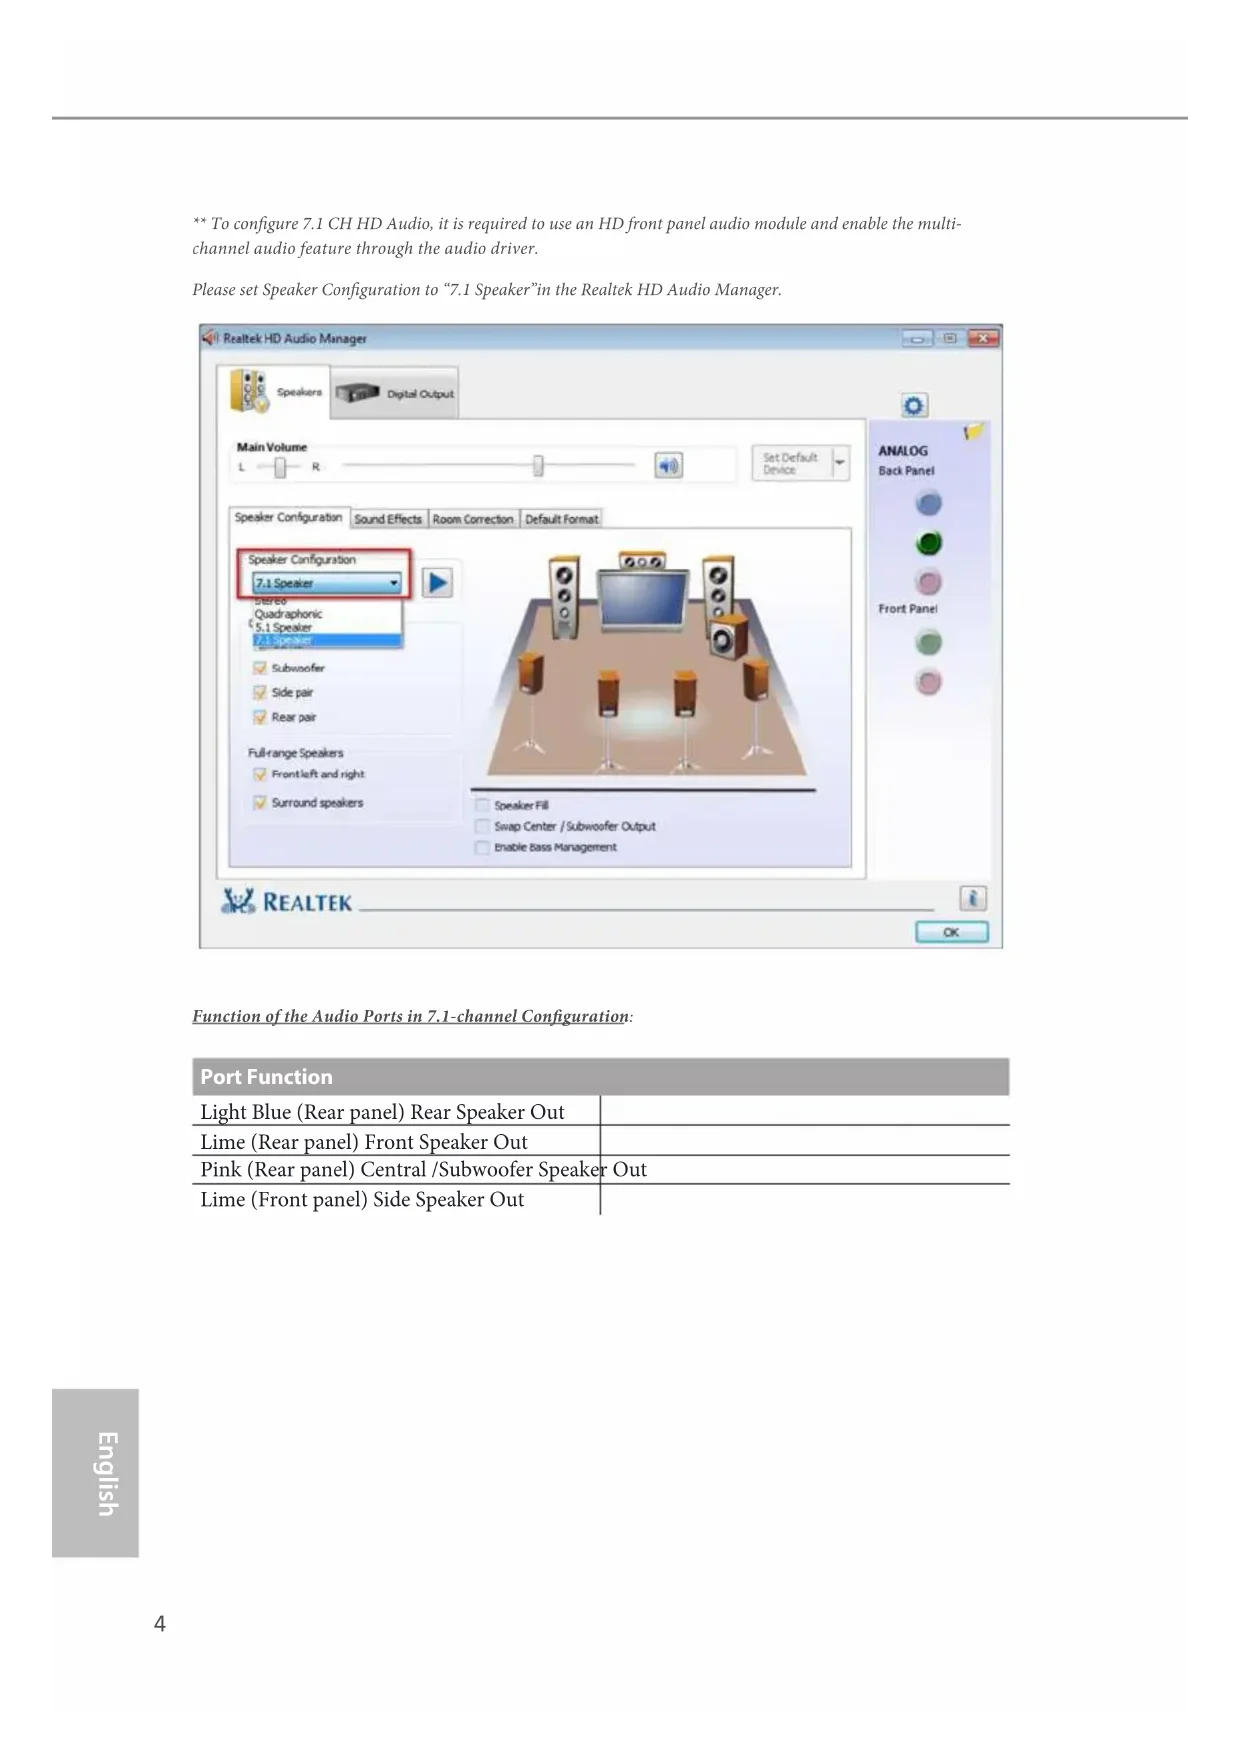Click the green back panel jack
Screen dimensions: 1241x1754
[x=929, y=543]
